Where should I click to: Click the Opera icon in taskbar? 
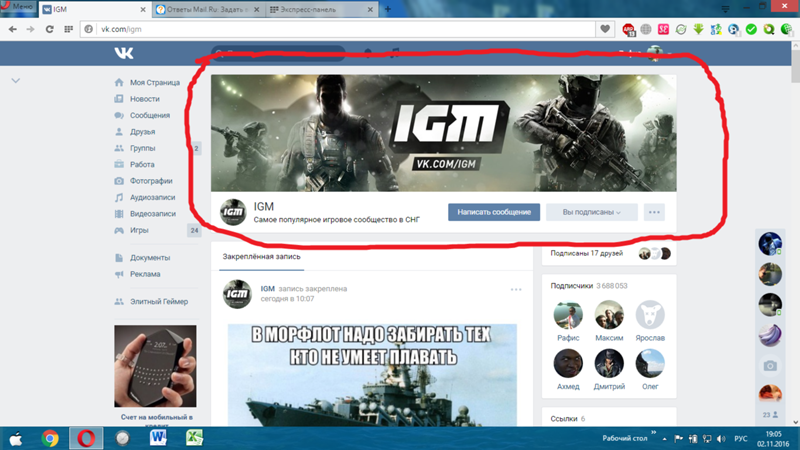coord(86,438)
